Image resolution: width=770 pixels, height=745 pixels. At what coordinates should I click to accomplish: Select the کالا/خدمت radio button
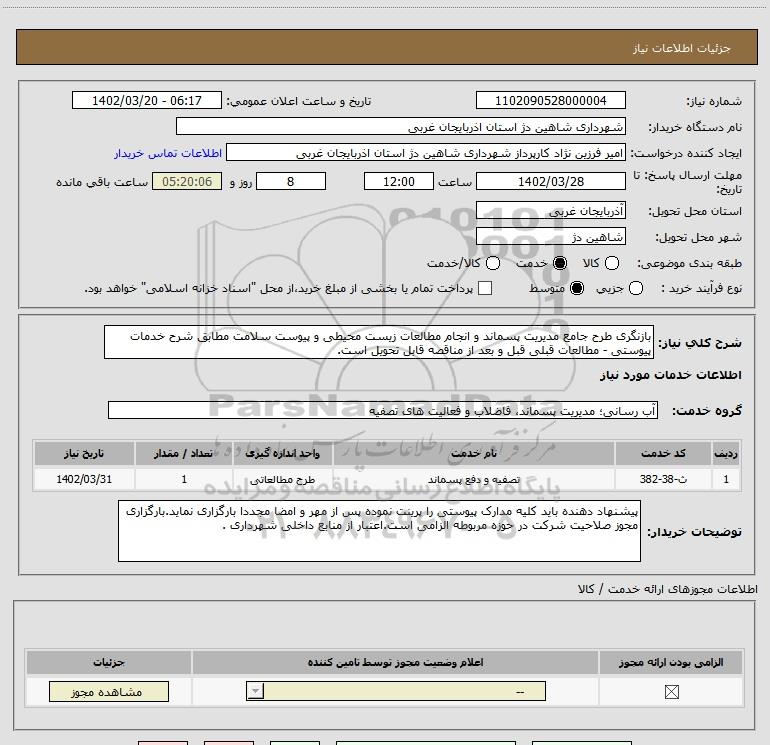[493, 263]
